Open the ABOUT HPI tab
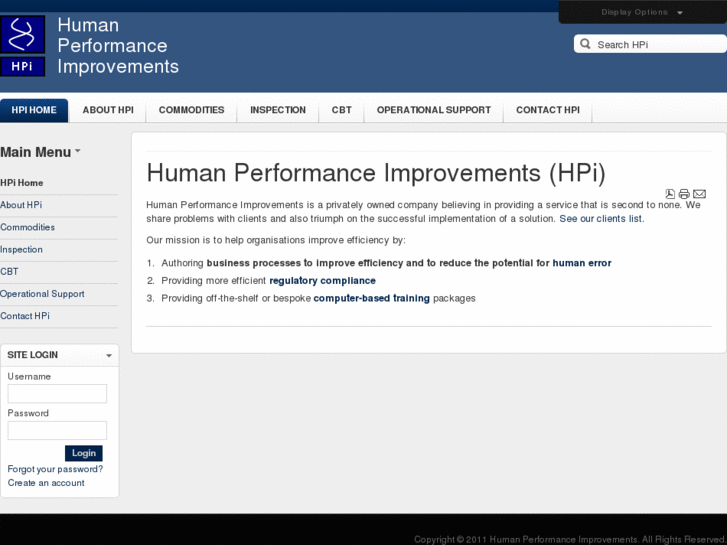This screenshot has width=727, height=545. (108, 110)
